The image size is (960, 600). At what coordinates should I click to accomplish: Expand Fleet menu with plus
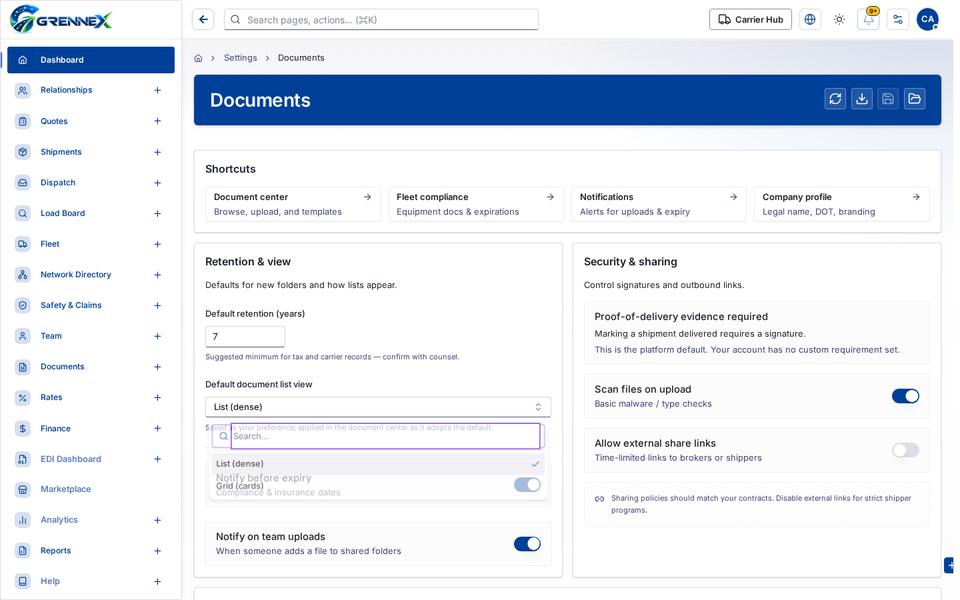tap(157, 244)
